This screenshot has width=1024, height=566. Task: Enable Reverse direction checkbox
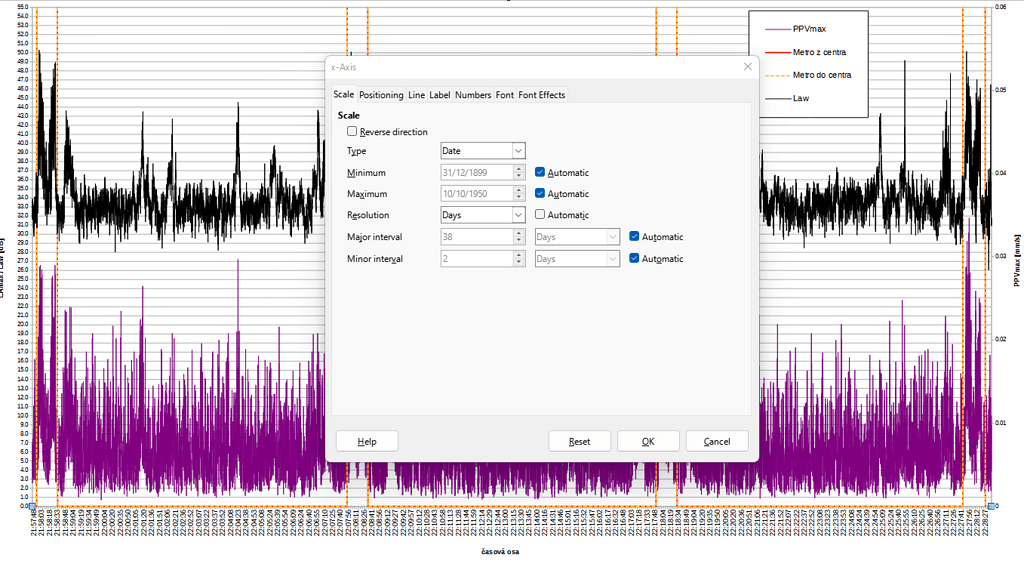pos(352,131)
